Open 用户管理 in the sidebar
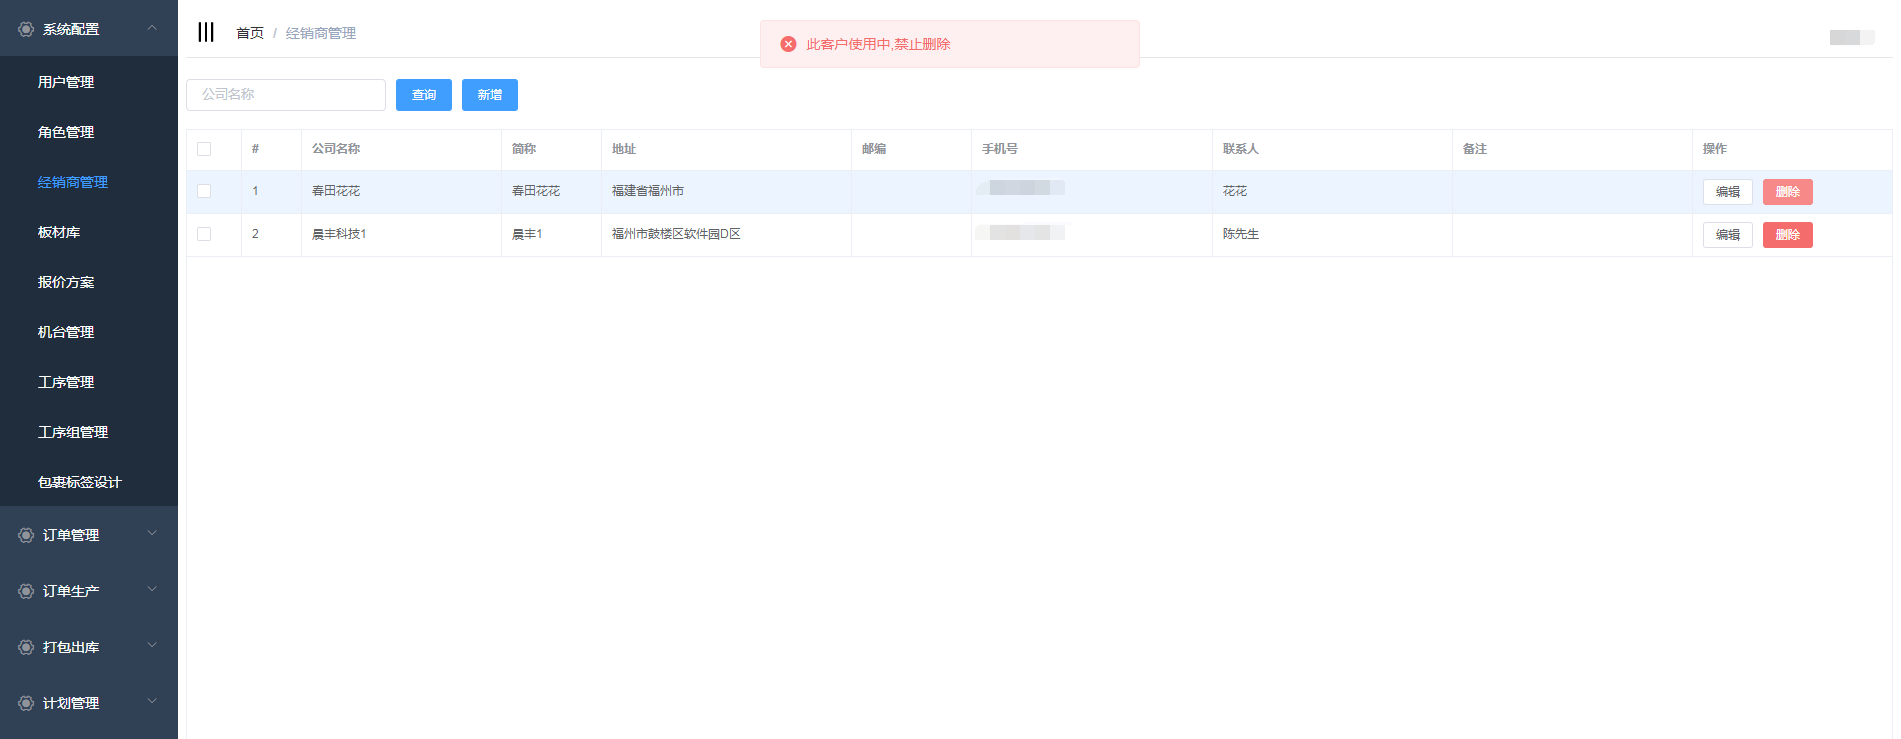Screen dimensions: 1901x739 pos(66,82)
